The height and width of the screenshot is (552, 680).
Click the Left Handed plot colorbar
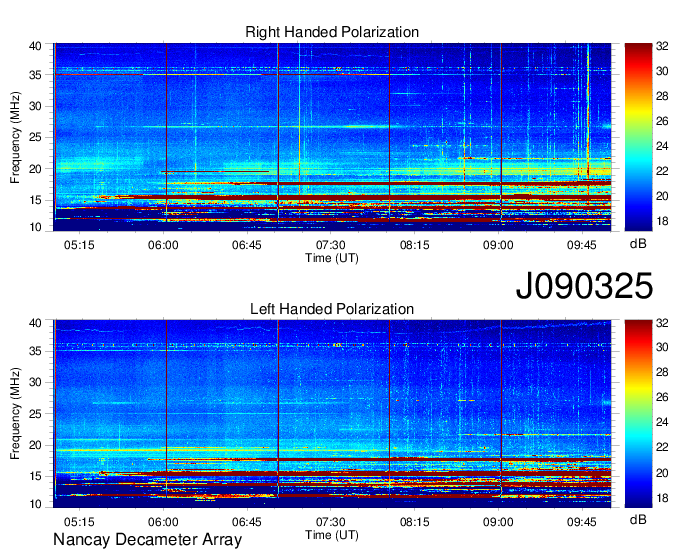tap(638, 413)
